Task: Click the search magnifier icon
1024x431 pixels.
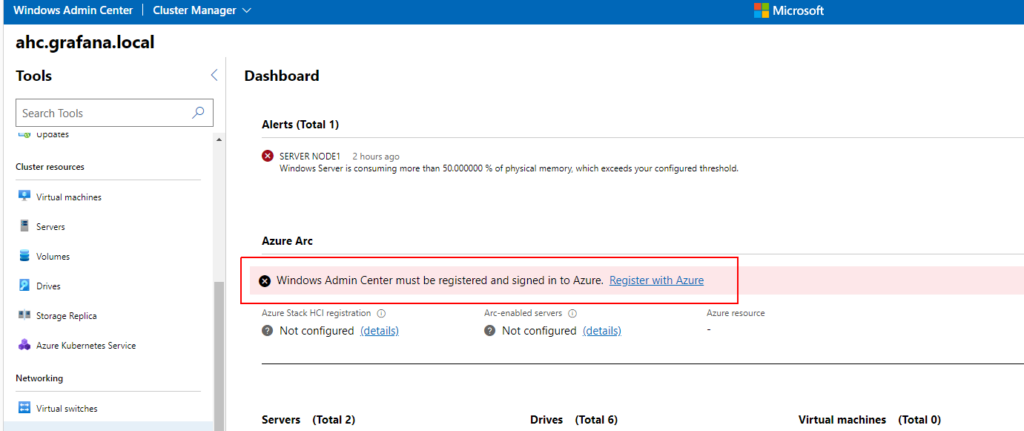Action: [x=198, y=112]
